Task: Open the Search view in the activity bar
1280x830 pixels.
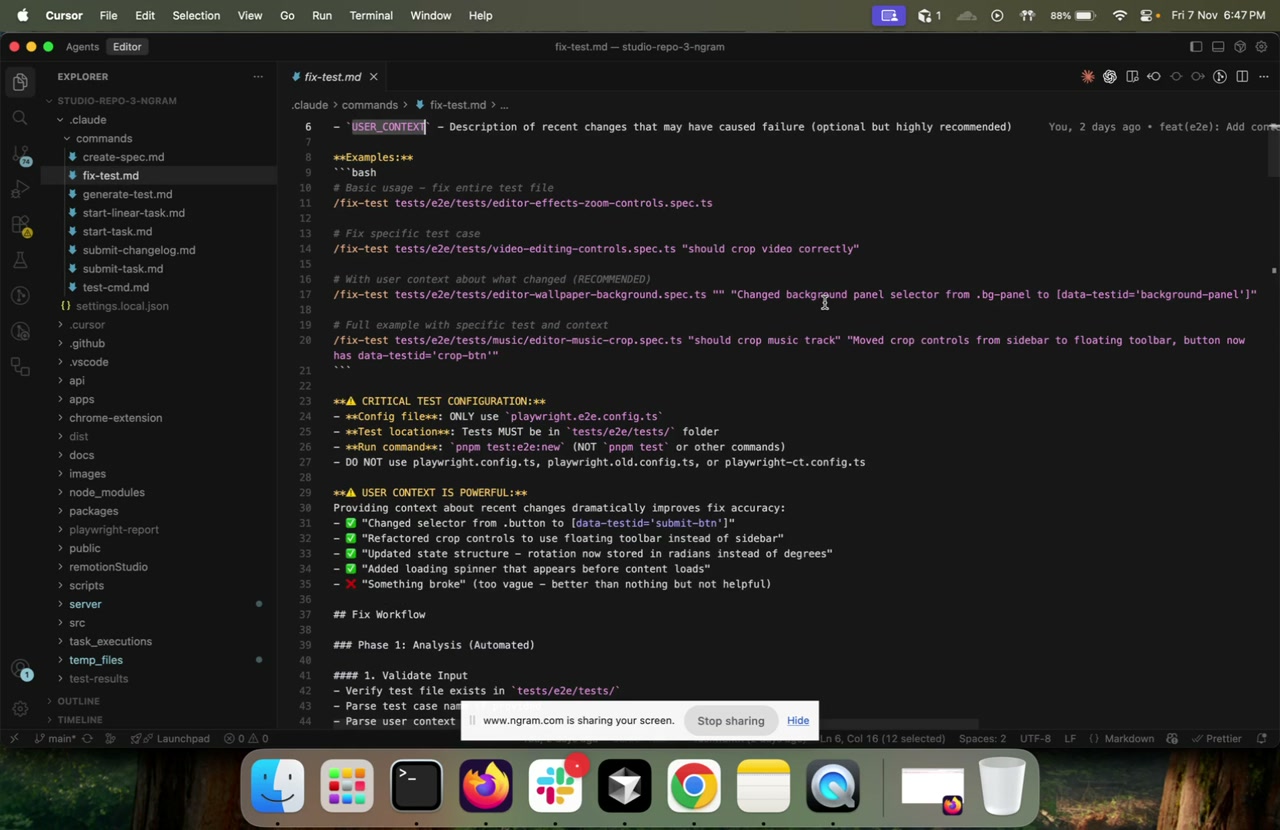Action: (x=20, y=118)
